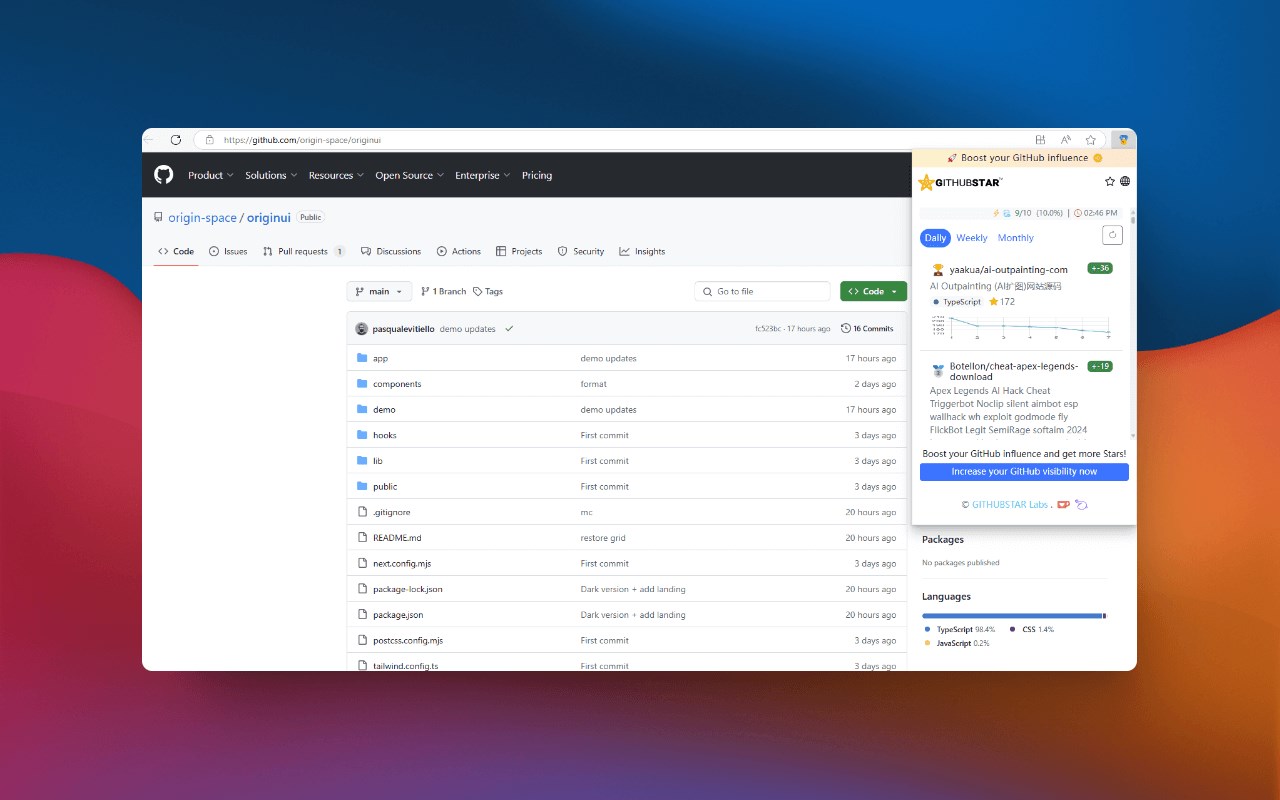Click the repository icon beside origin-space
The height and width of the screenshot is (800, 1280).
(x=158, y=217)
